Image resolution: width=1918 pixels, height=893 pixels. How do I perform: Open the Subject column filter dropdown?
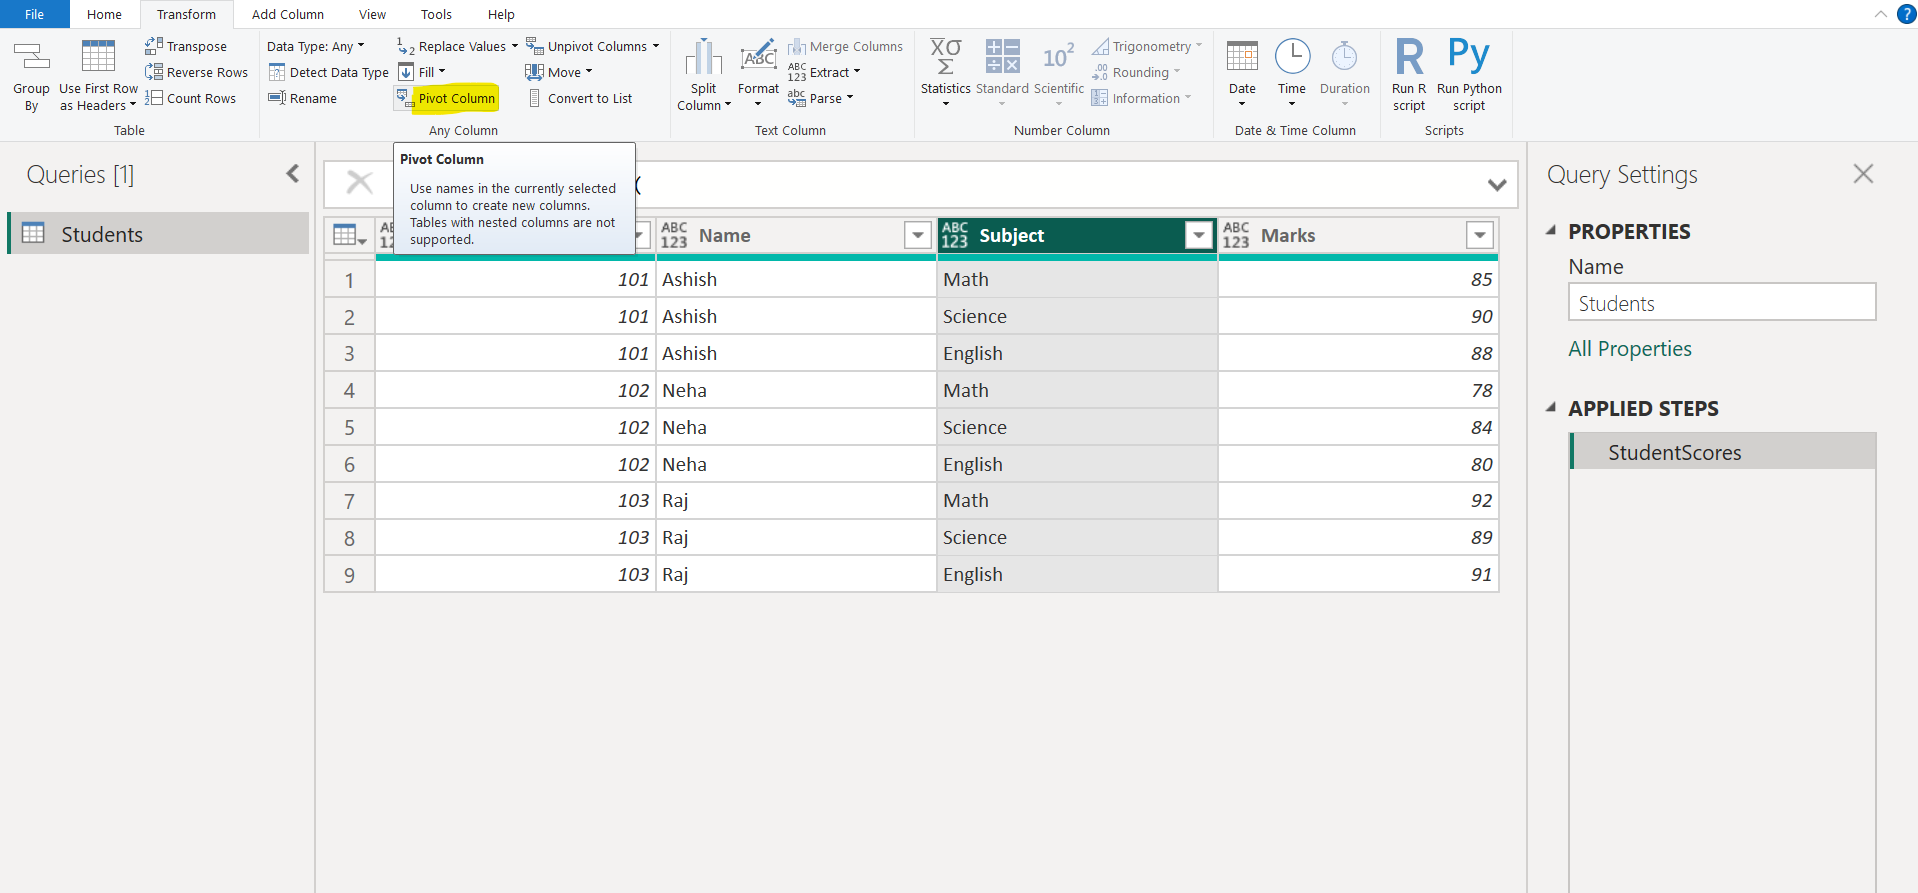[x=1198, y=235]
